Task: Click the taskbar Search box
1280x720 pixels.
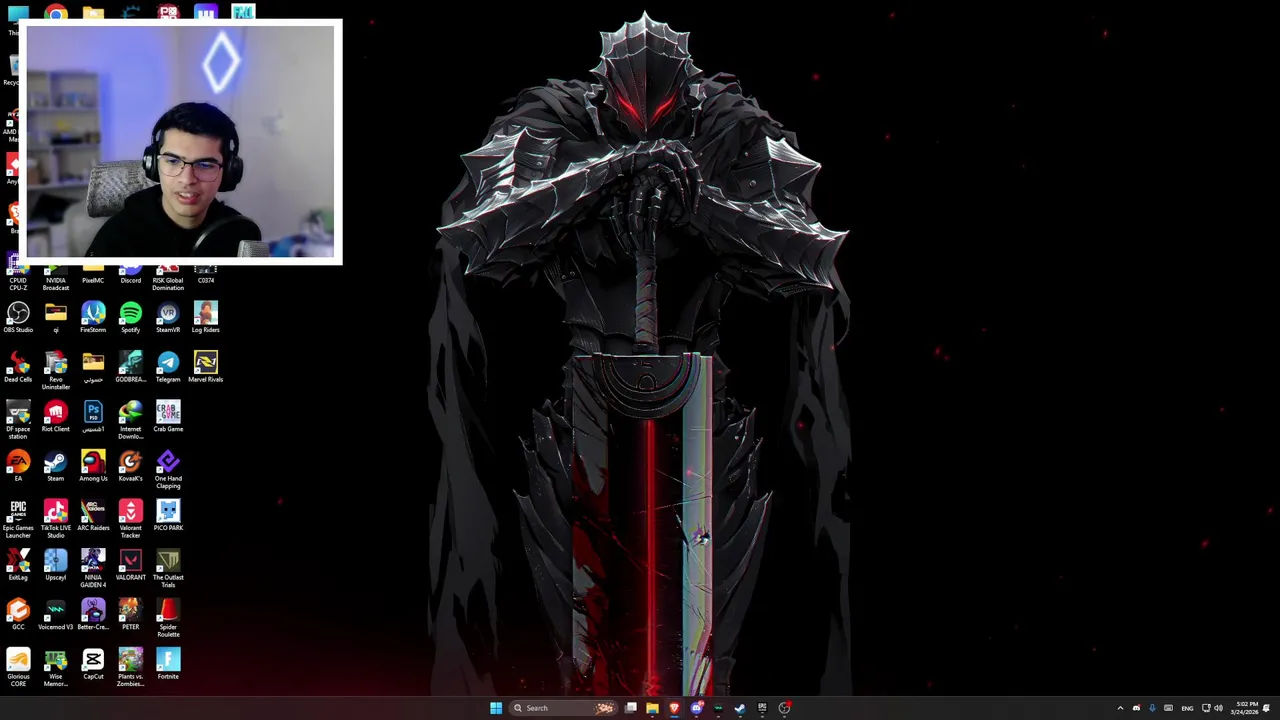Action: tap(563, 708)
